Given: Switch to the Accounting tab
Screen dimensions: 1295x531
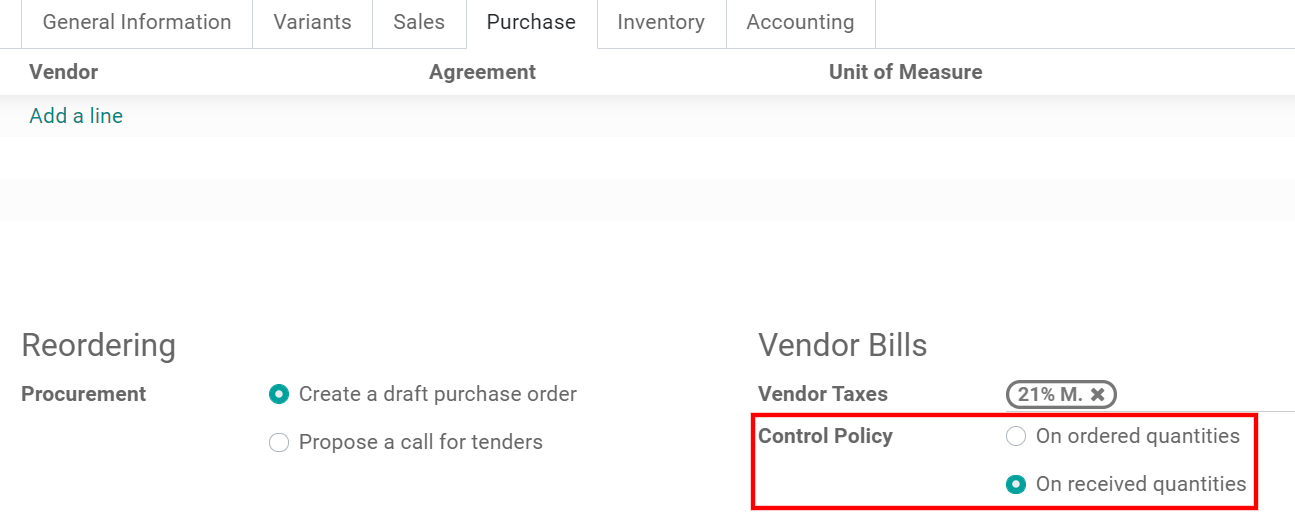Looking at the screenshot, I should [x=800, y=22].
